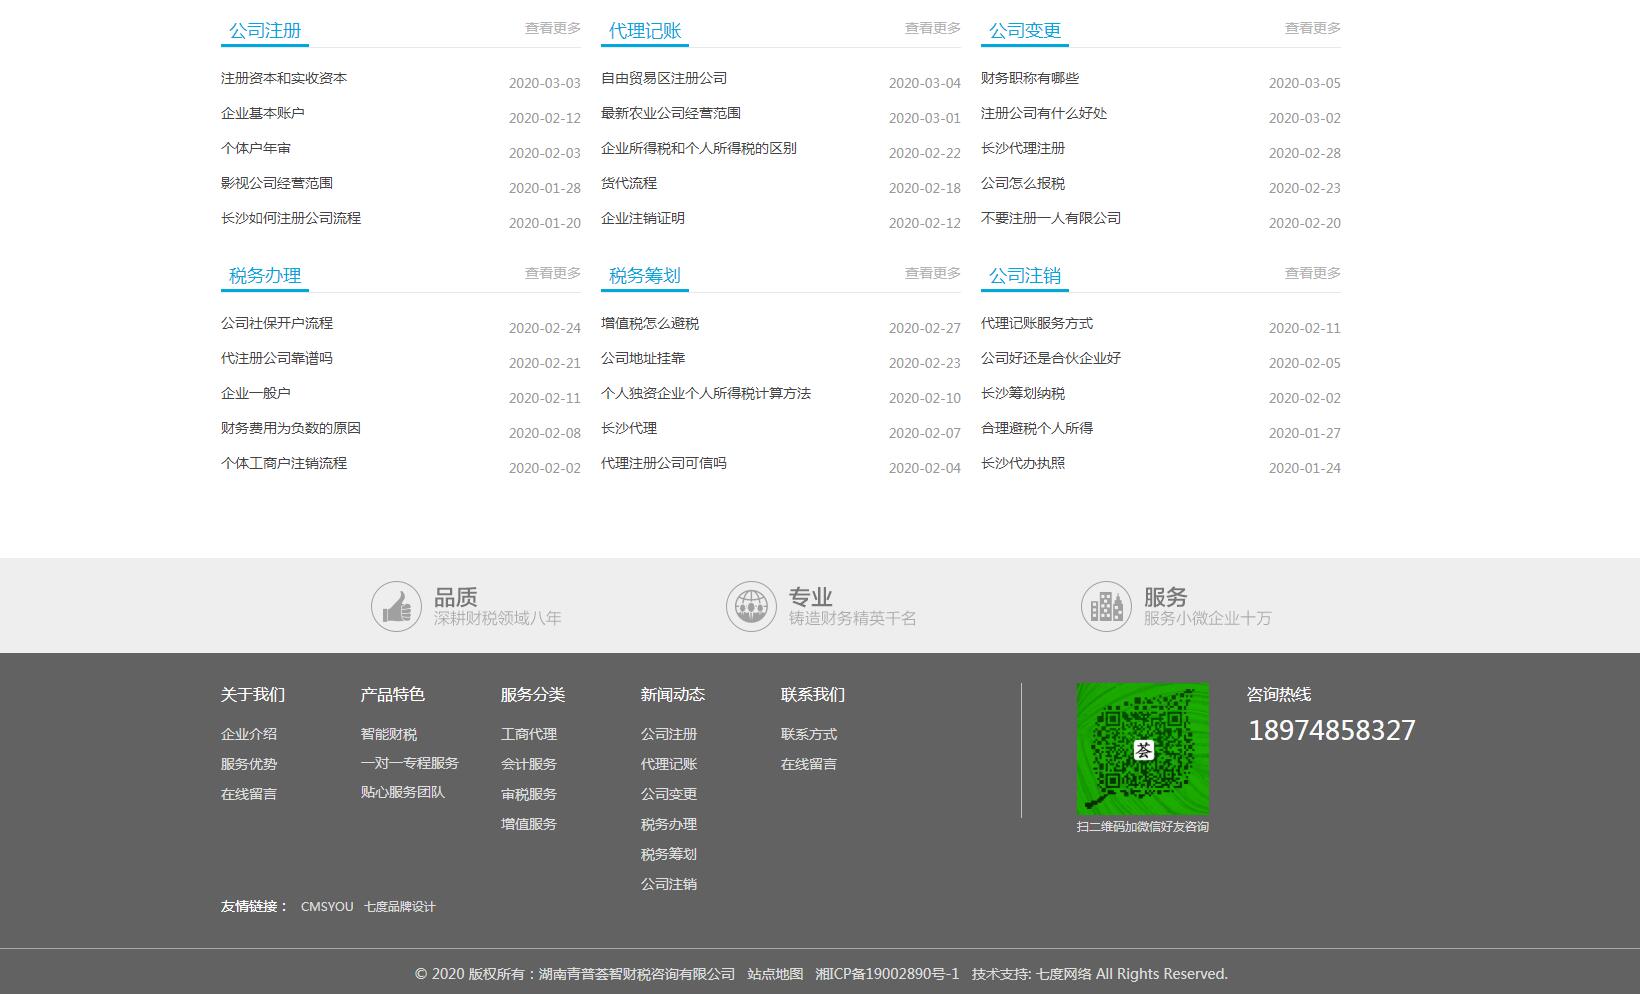1640x994 pixels.
Task: Open article 公司社保开户流程
Action: coord(277,323)
